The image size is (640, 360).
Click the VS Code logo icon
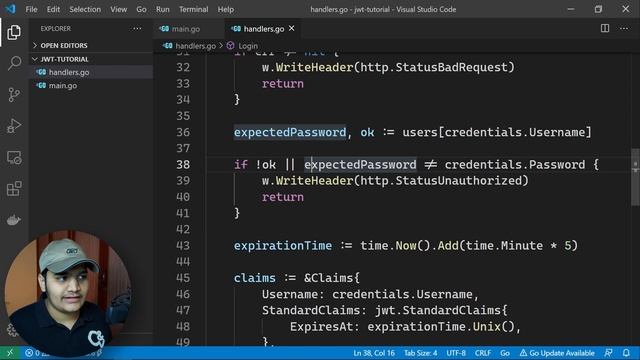(10, 9)
